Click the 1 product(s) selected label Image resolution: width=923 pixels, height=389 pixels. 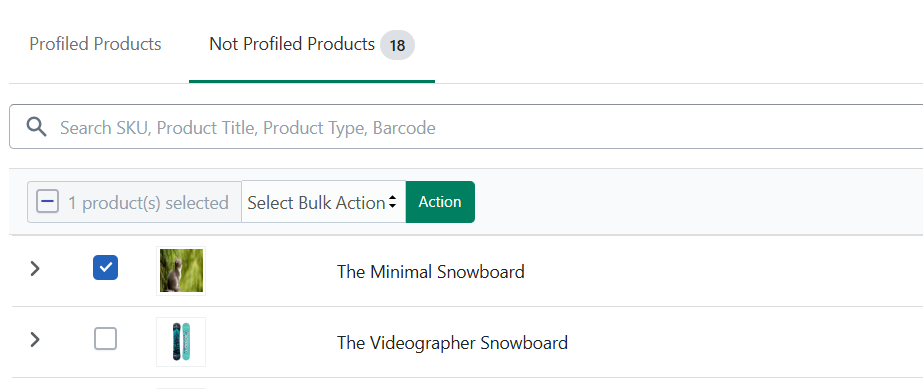pyautogui.click(x=148, y=203)
